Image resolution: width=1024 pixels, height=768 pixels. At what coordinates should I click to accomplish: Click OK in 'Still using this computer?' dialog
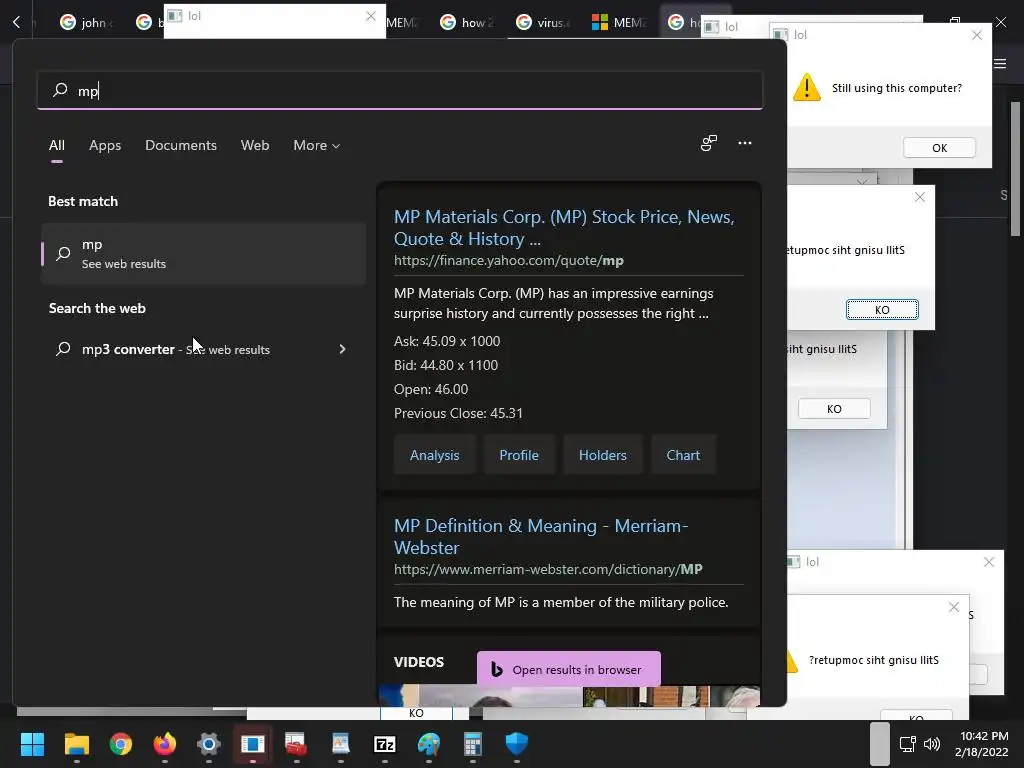tap(939, 148)
